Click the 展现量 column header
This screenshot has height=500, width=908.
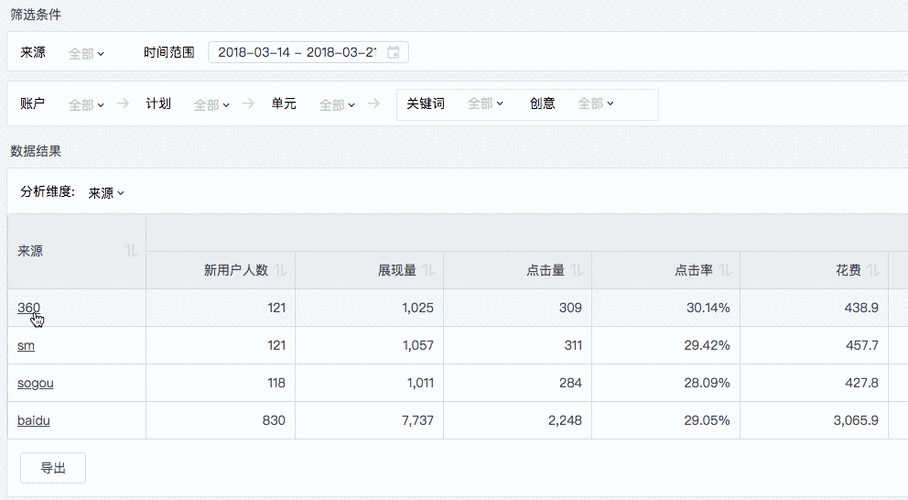(x=369, y=270)
